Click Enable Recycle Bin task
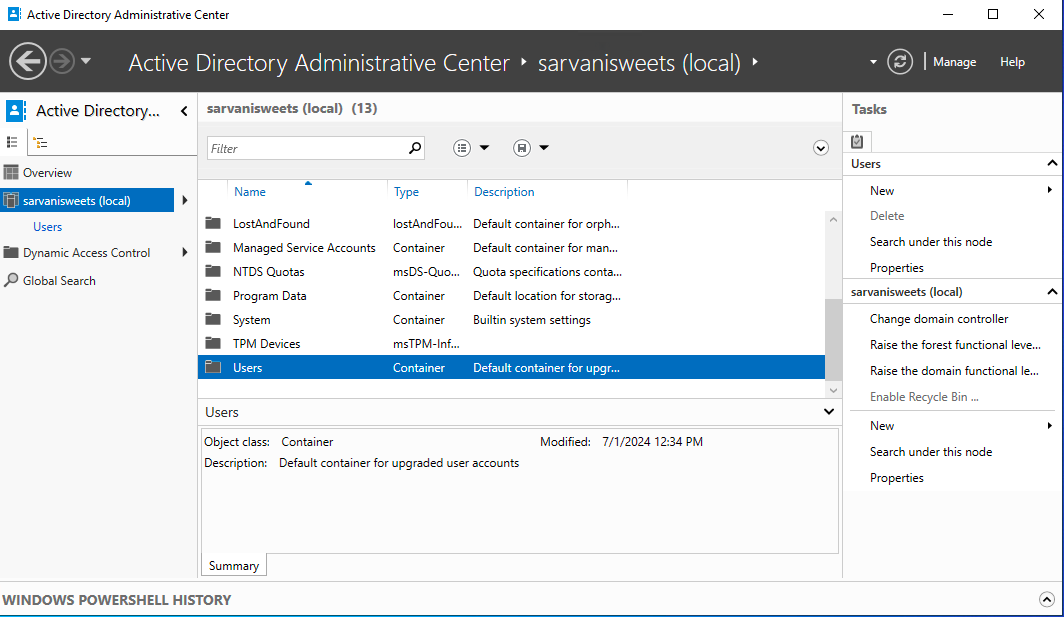 point(924,396)
